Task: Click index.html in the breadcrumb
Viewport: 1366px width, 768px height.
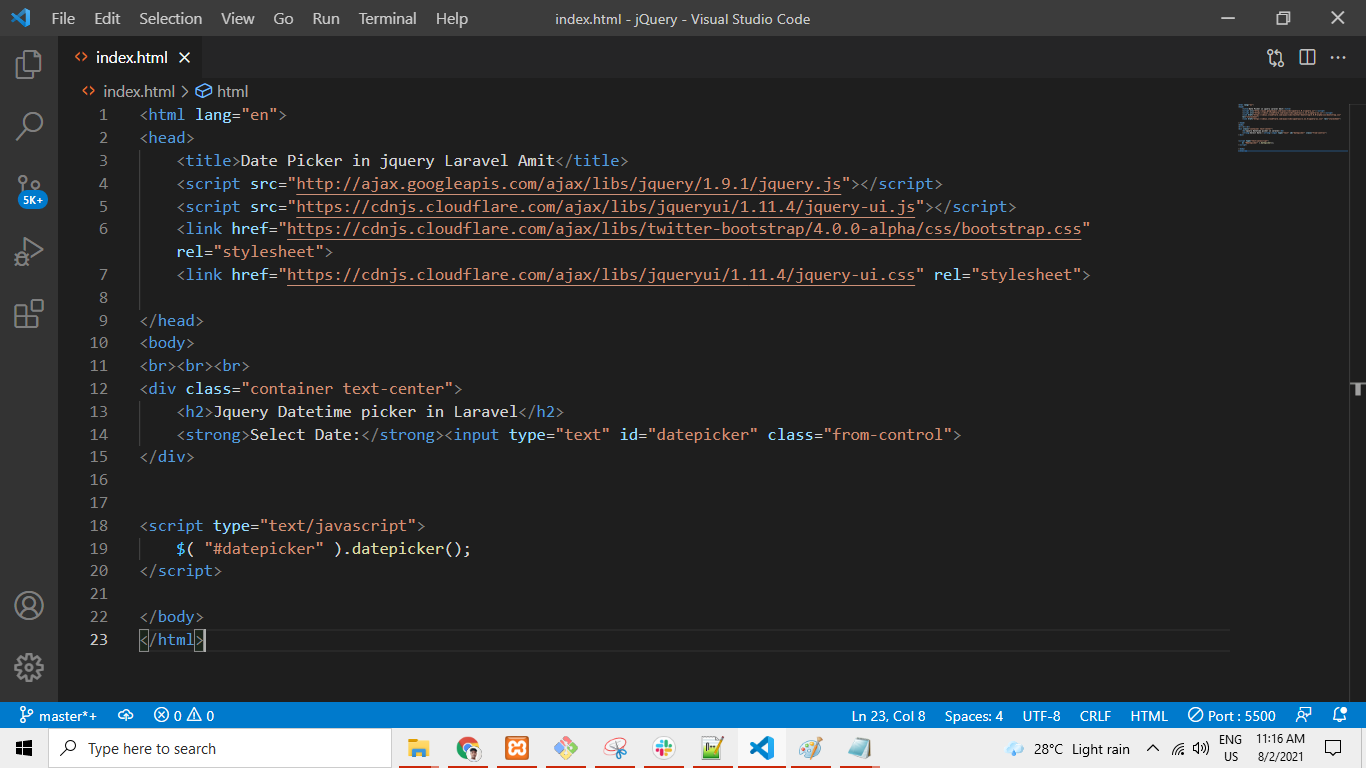Action: 139,91
